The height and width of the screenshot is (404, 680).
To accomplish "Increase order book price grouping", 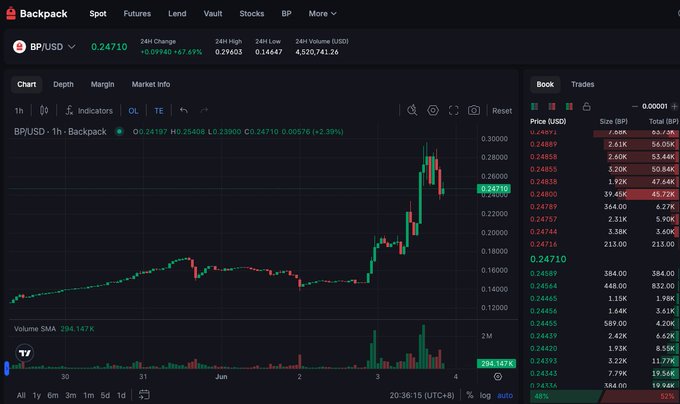I will [x=674, y=106].
